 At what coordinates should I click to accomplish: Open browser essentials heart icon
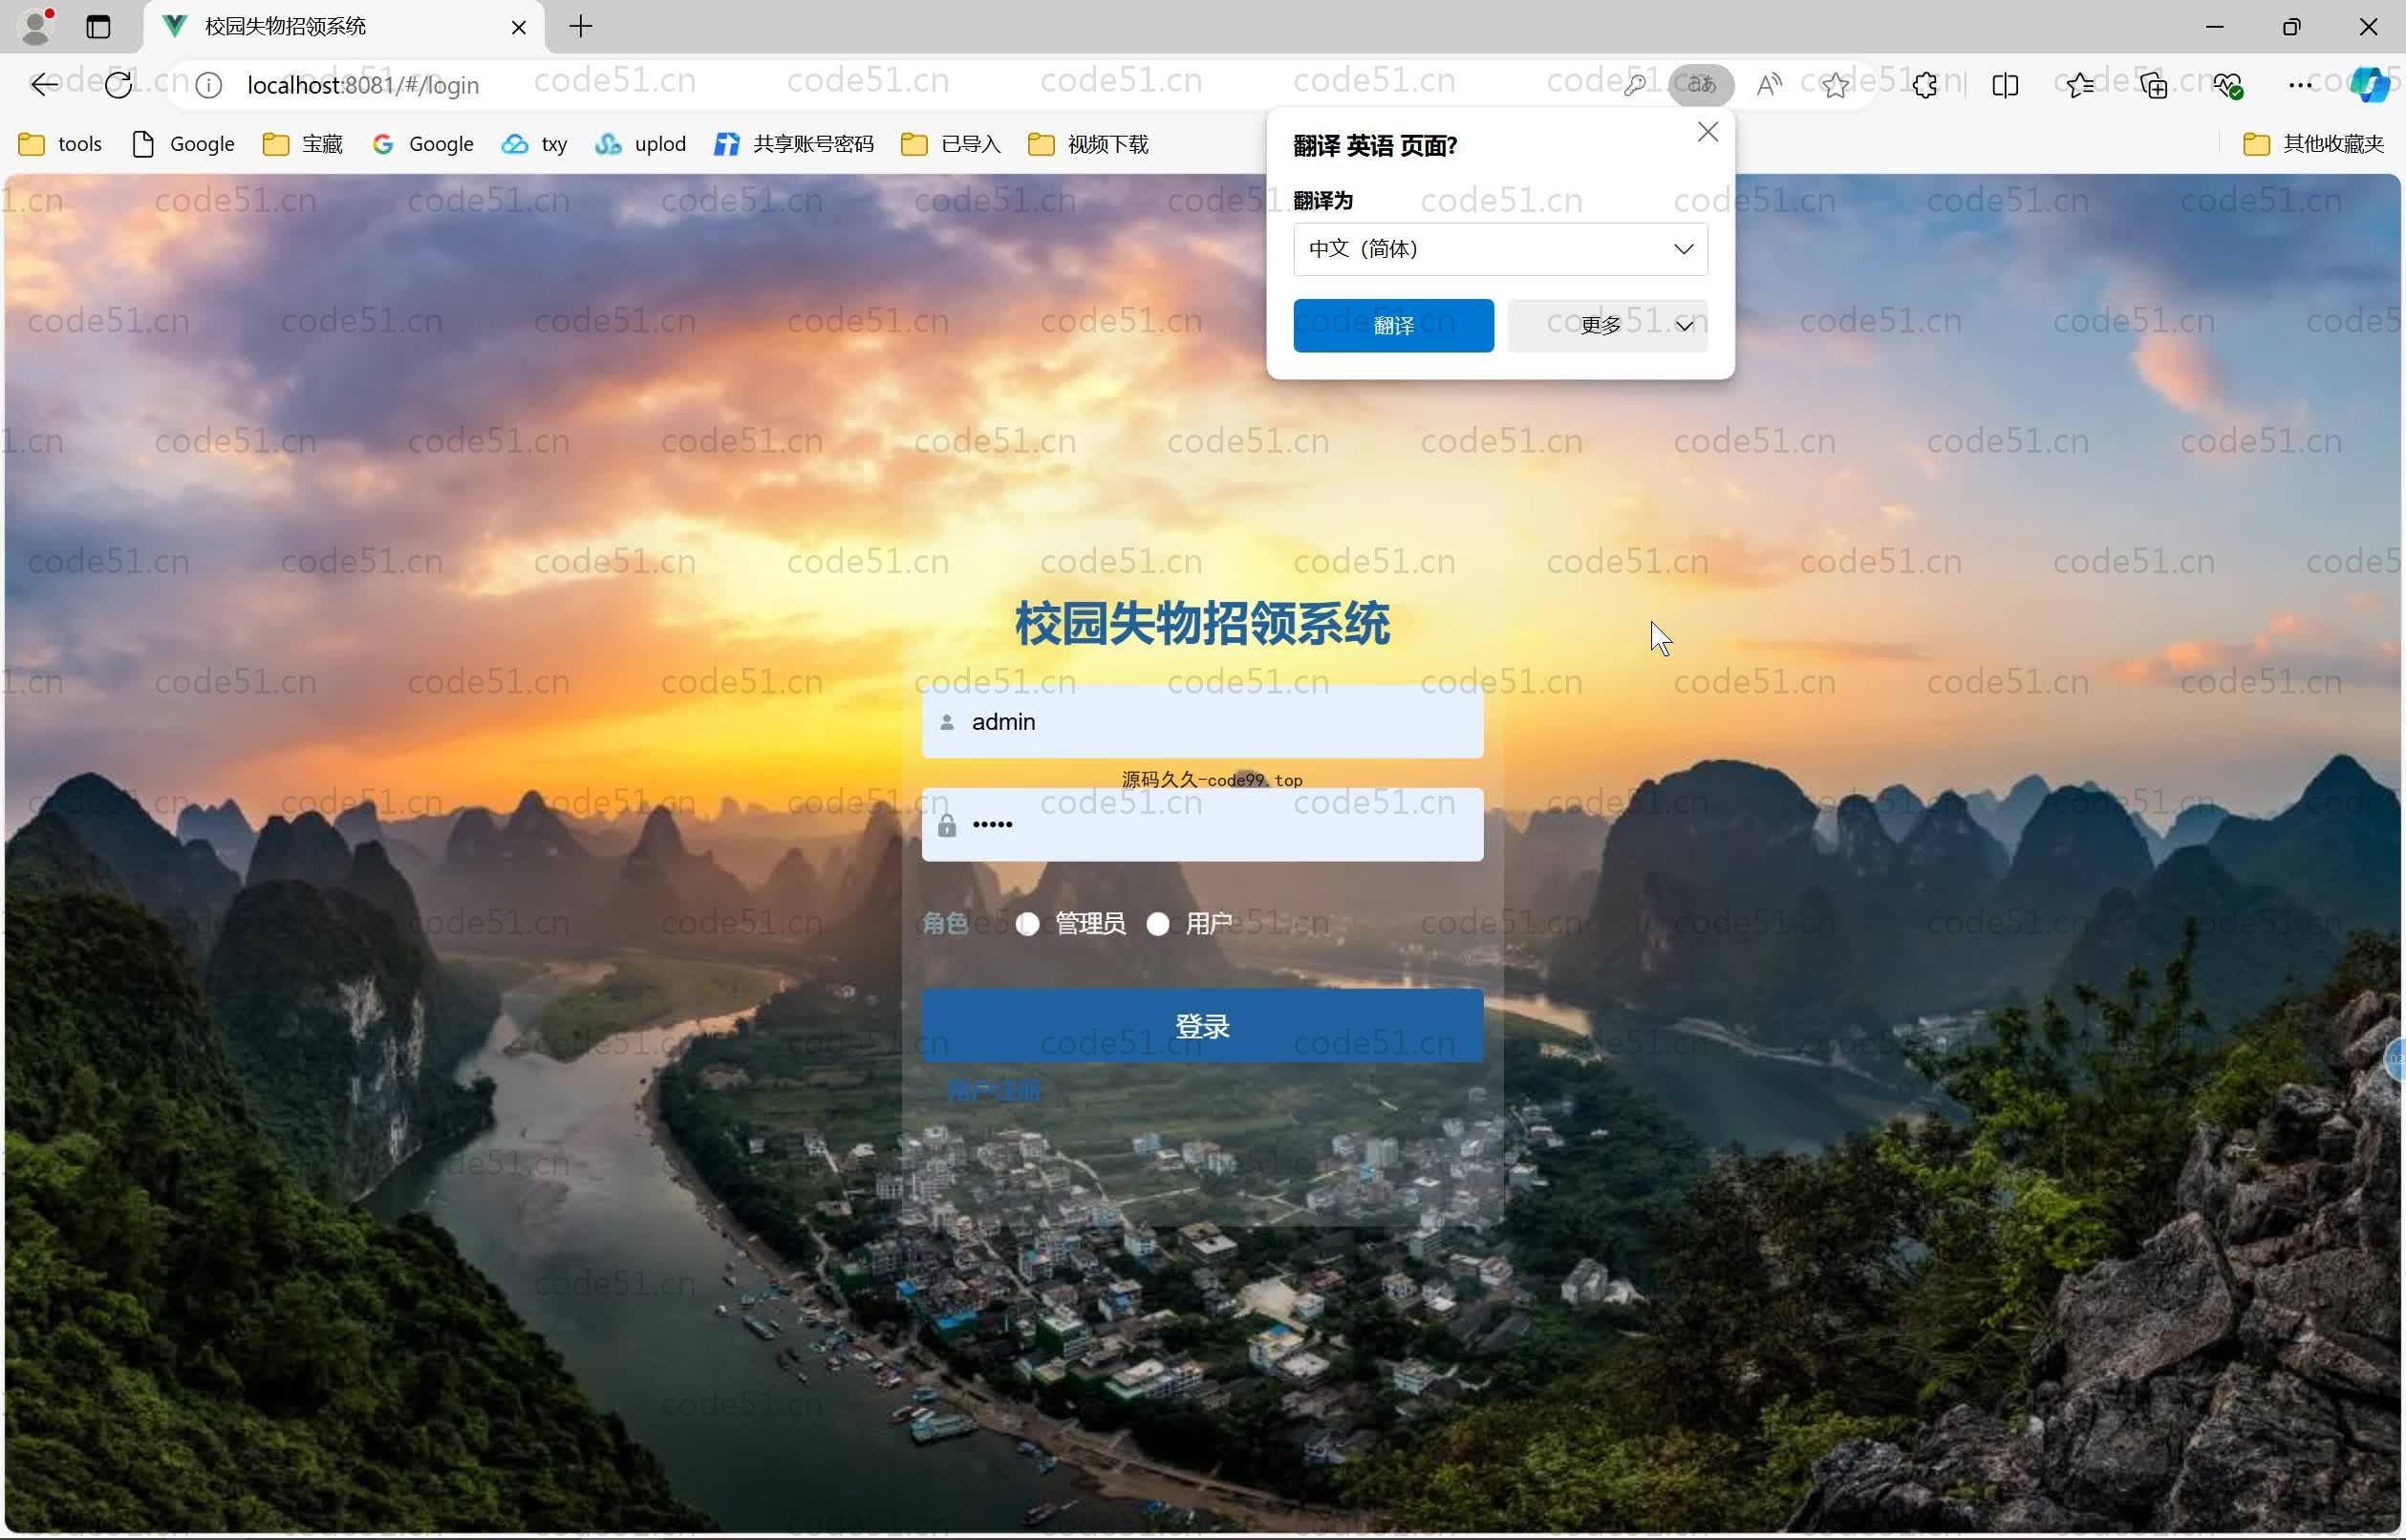point(2228,85)
